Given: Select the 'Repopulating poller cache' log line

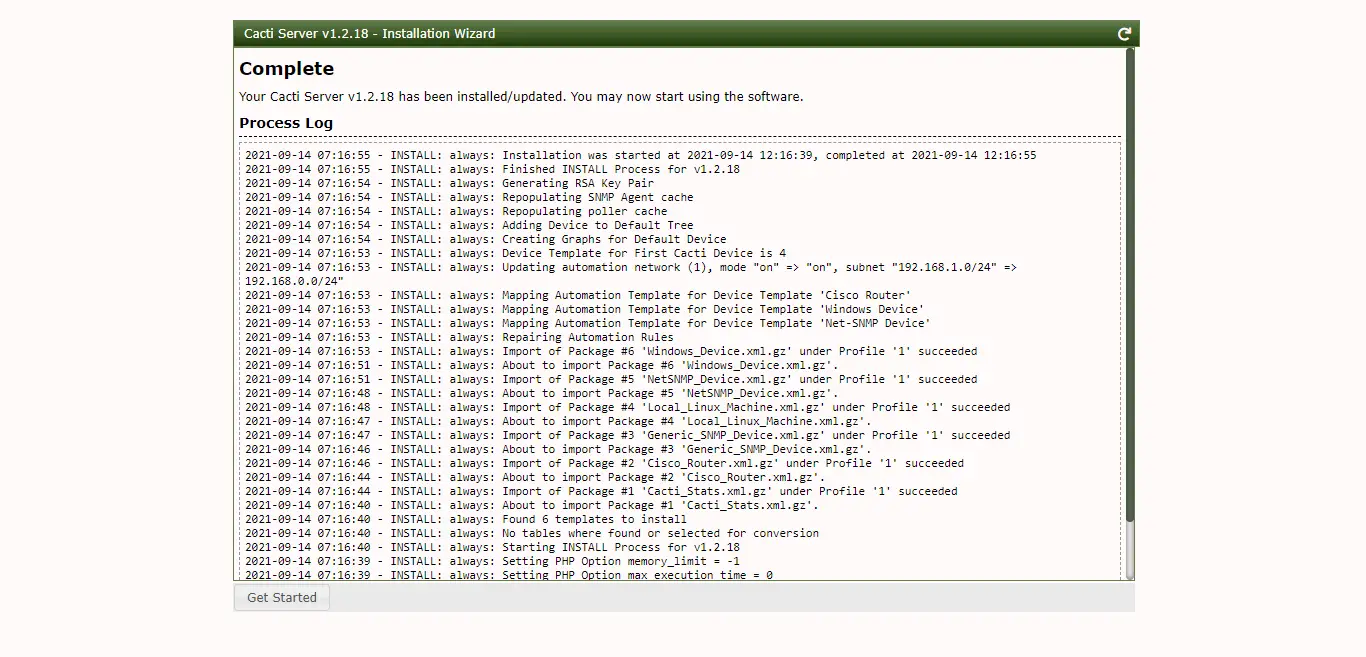Looking at the screenshot, I should pyautogui.click(x=456, y=211).
